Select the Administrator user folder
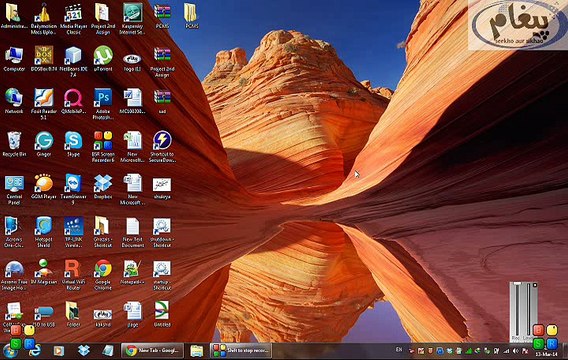Image resolution: width=568 pixels, height=360 pixels. tap(14, 15)
